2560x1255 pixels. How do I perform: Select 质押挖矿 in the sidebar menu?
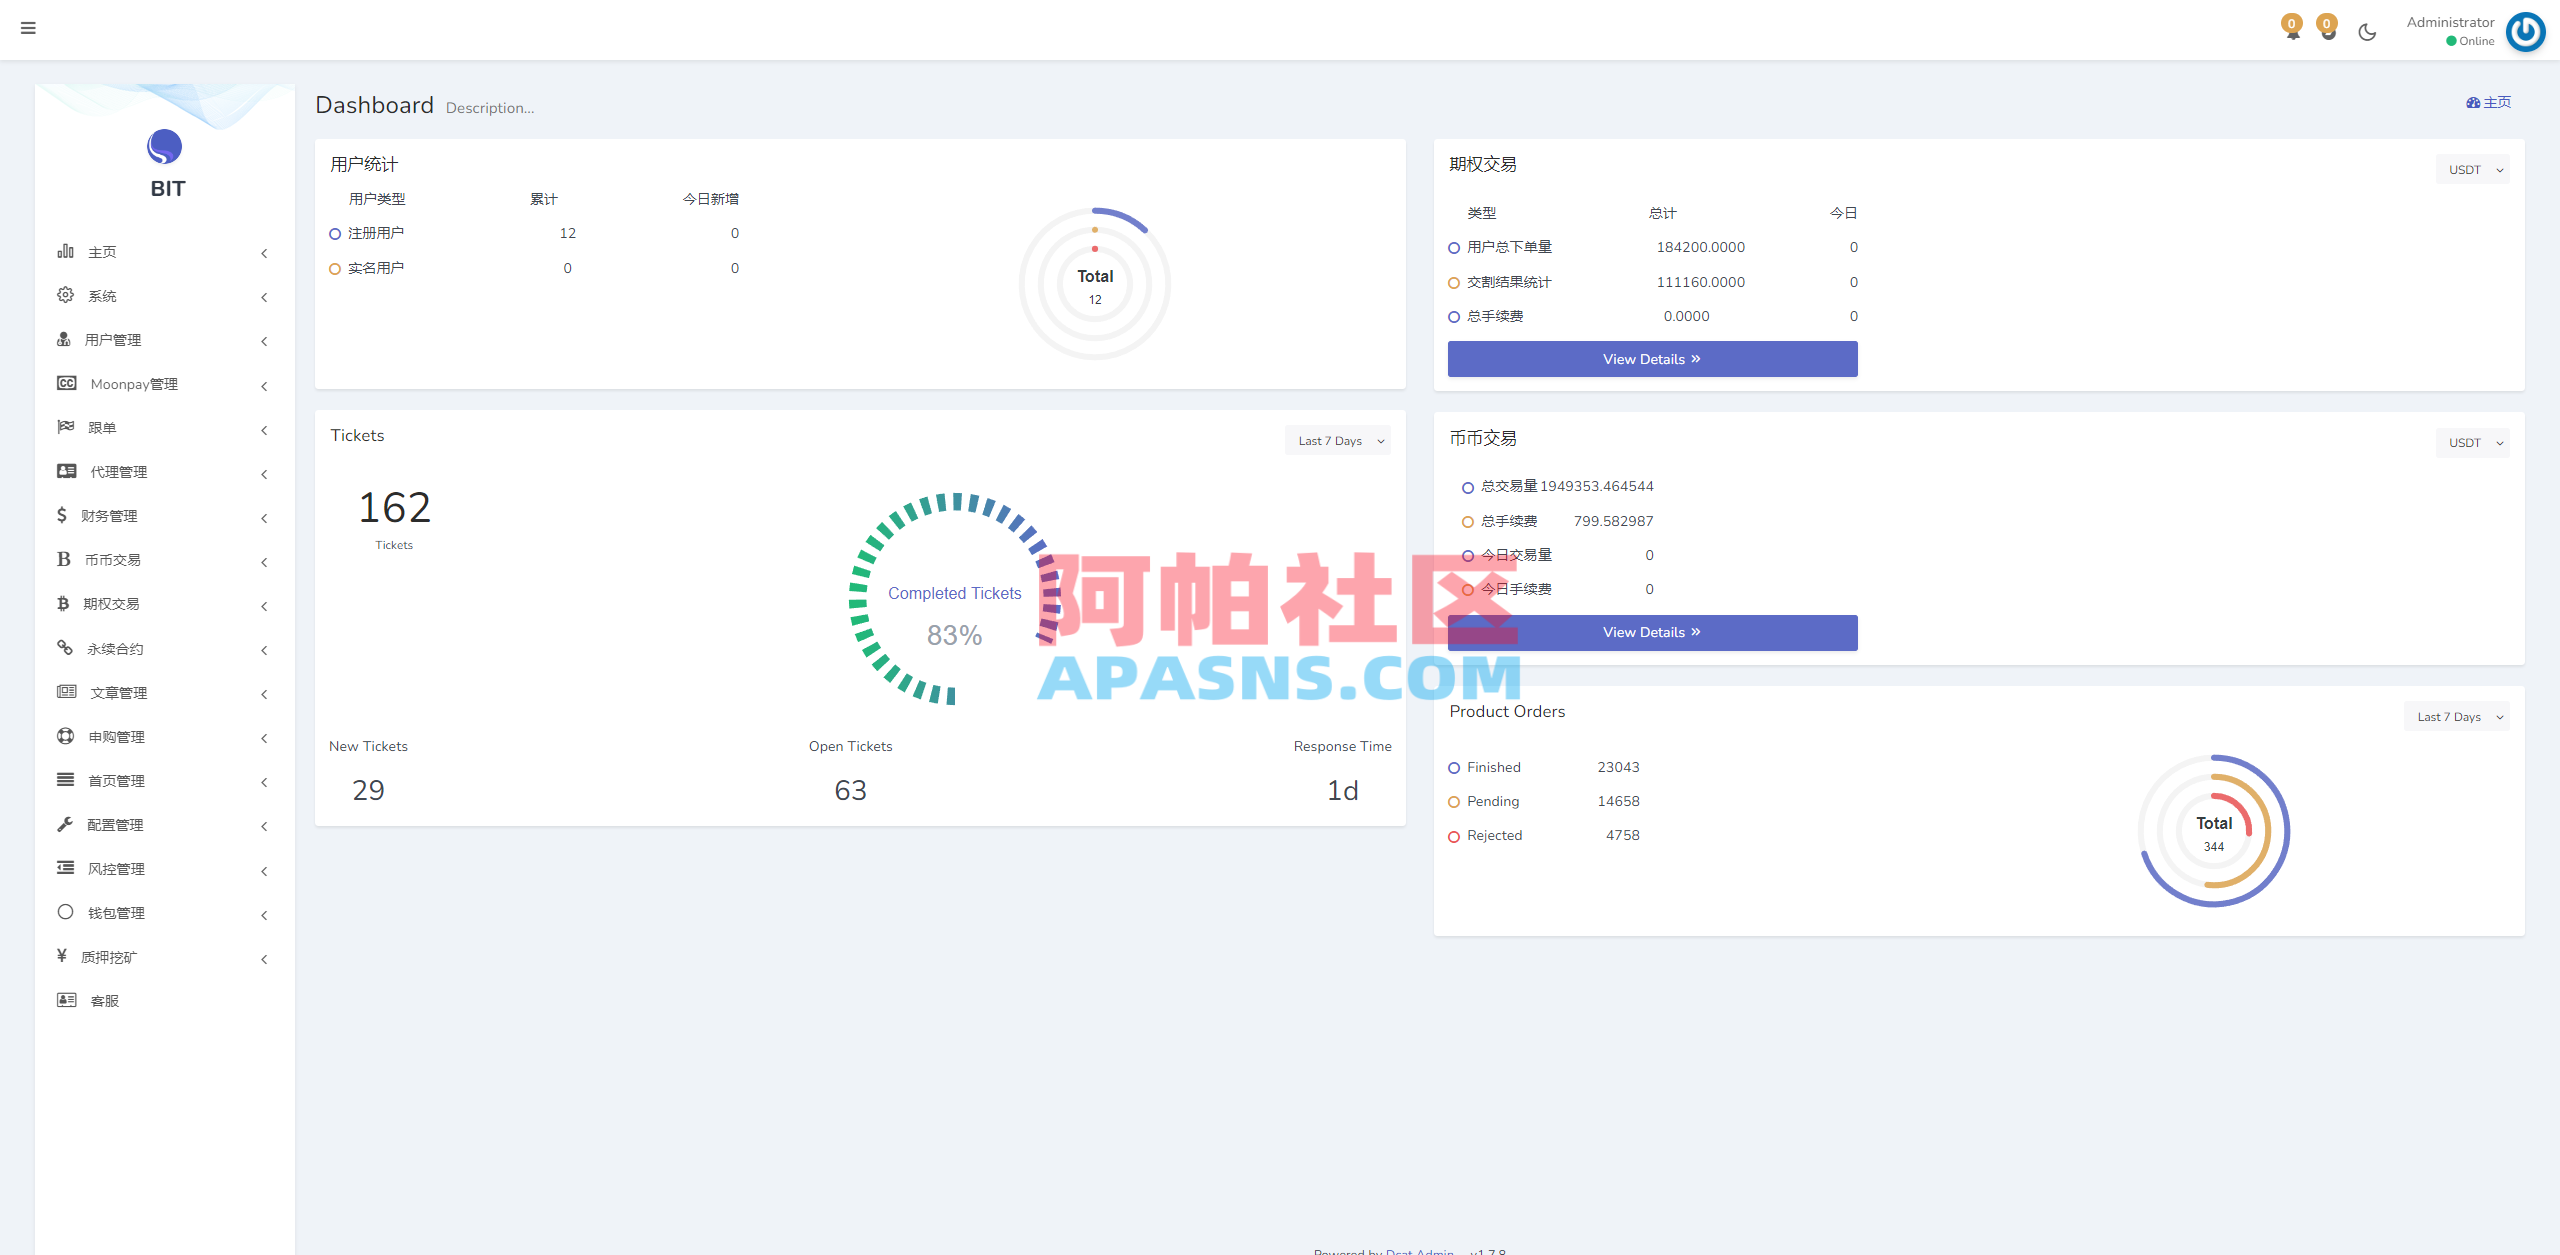(113, 956)
